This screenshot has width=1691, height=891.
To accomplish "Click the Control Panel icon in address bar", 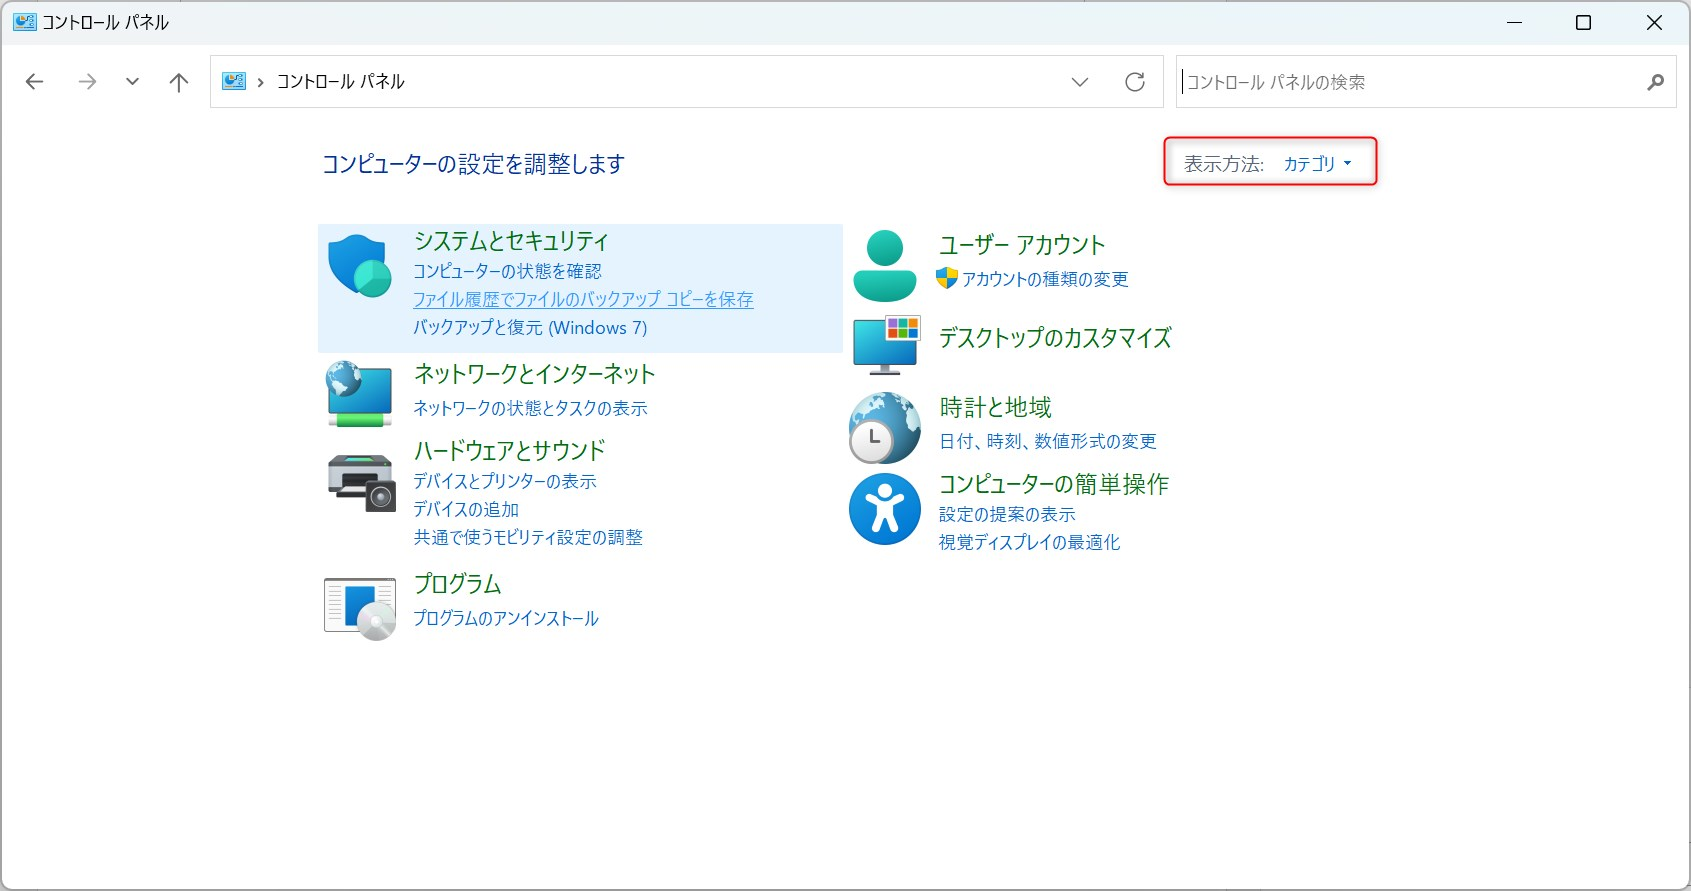I will point(234,81).
